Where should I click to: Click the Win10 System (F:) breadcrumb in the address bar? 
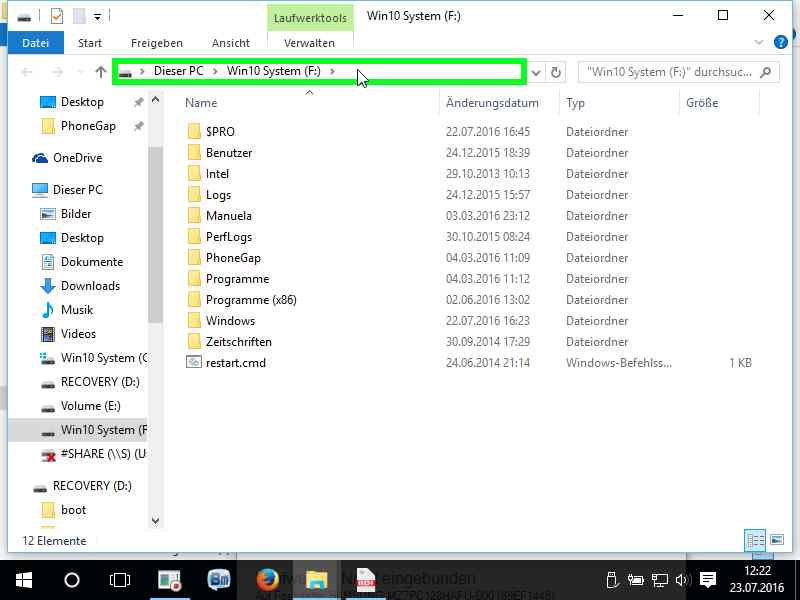[x=273, y=71]
